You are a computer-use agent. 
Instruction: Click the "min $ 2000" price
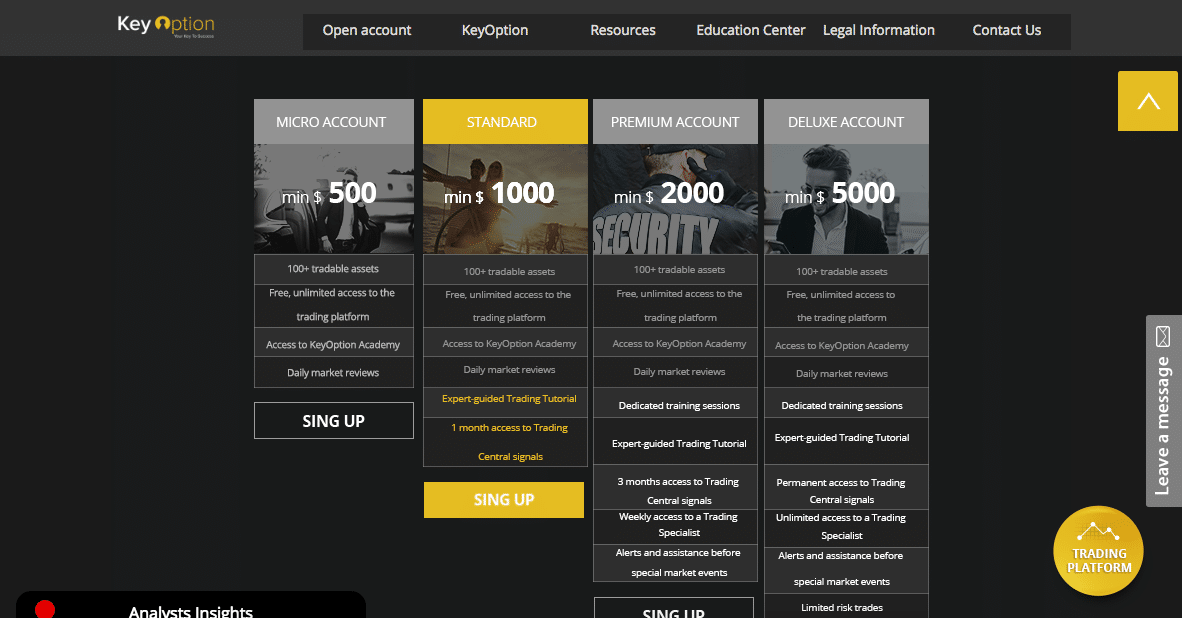coord(669,194)
